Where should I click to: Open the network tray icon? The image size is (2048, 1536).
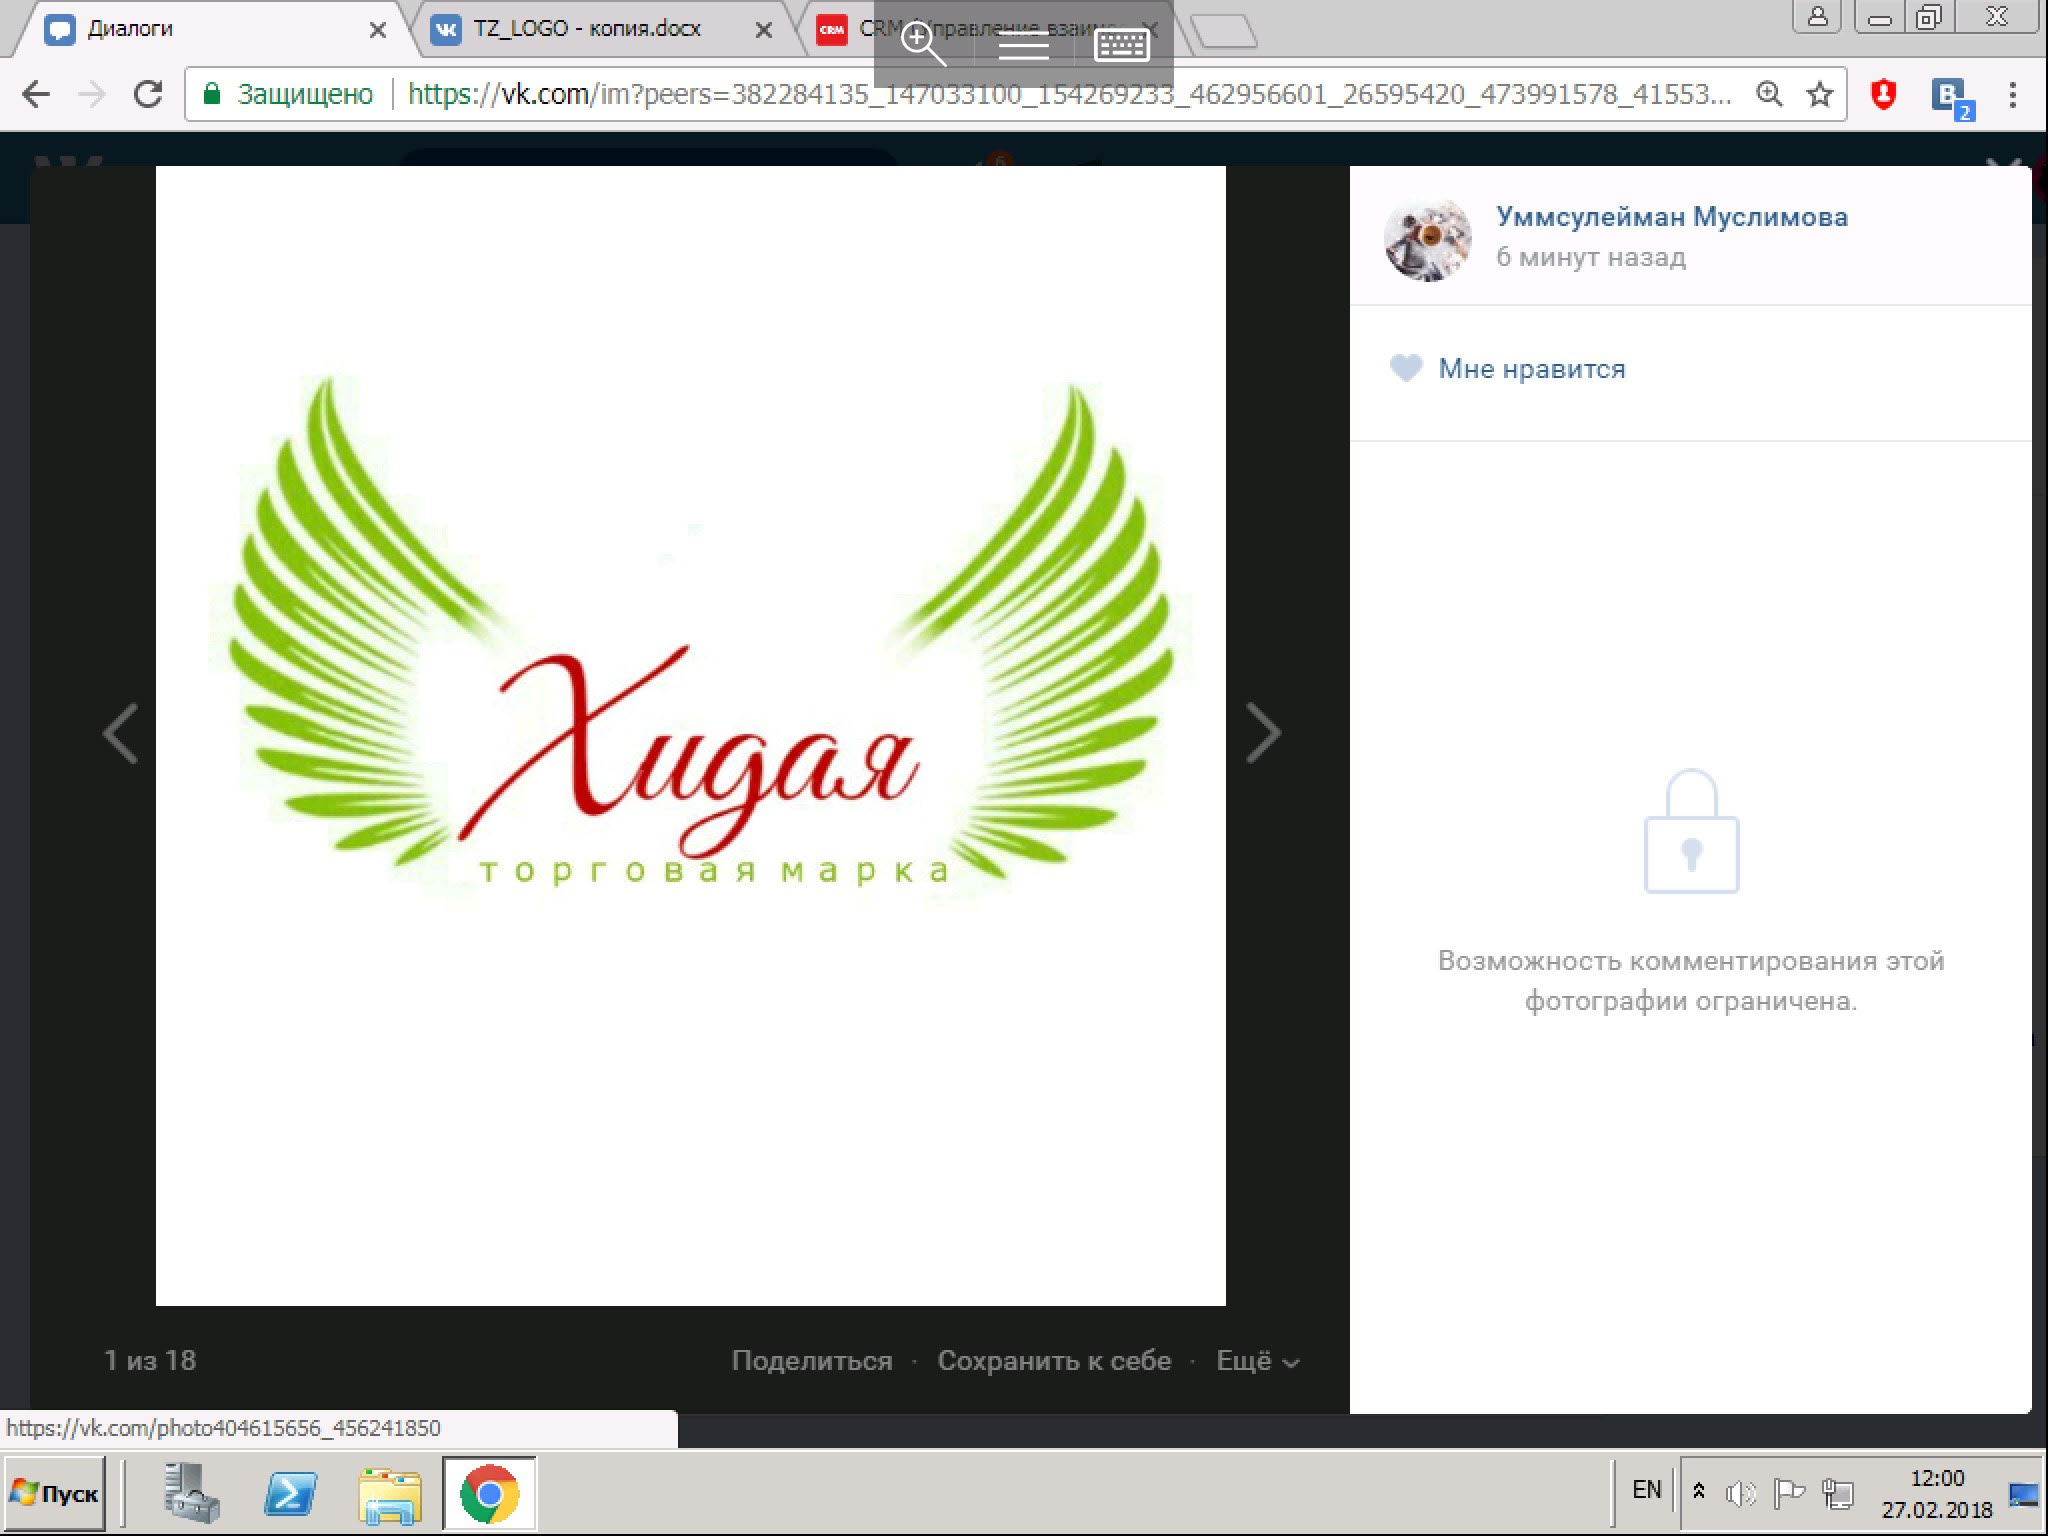coord(1837,1494)
